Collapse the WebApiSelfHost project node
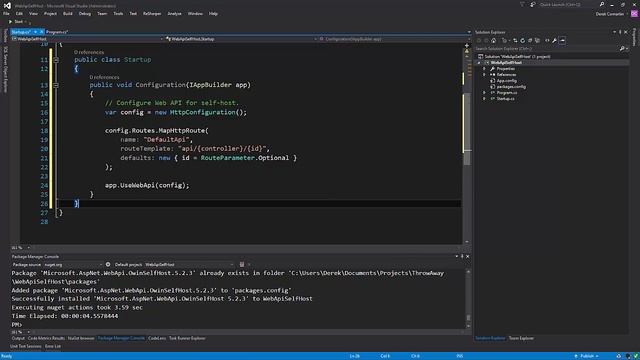640x360 pixels. pos(479,62)
